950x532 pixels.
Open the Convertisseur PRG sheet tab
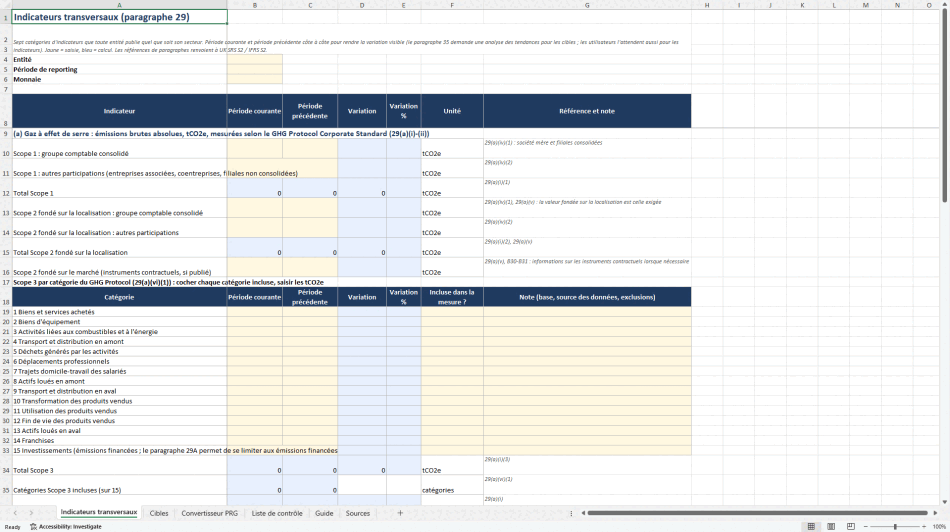[x=210, y=513]
